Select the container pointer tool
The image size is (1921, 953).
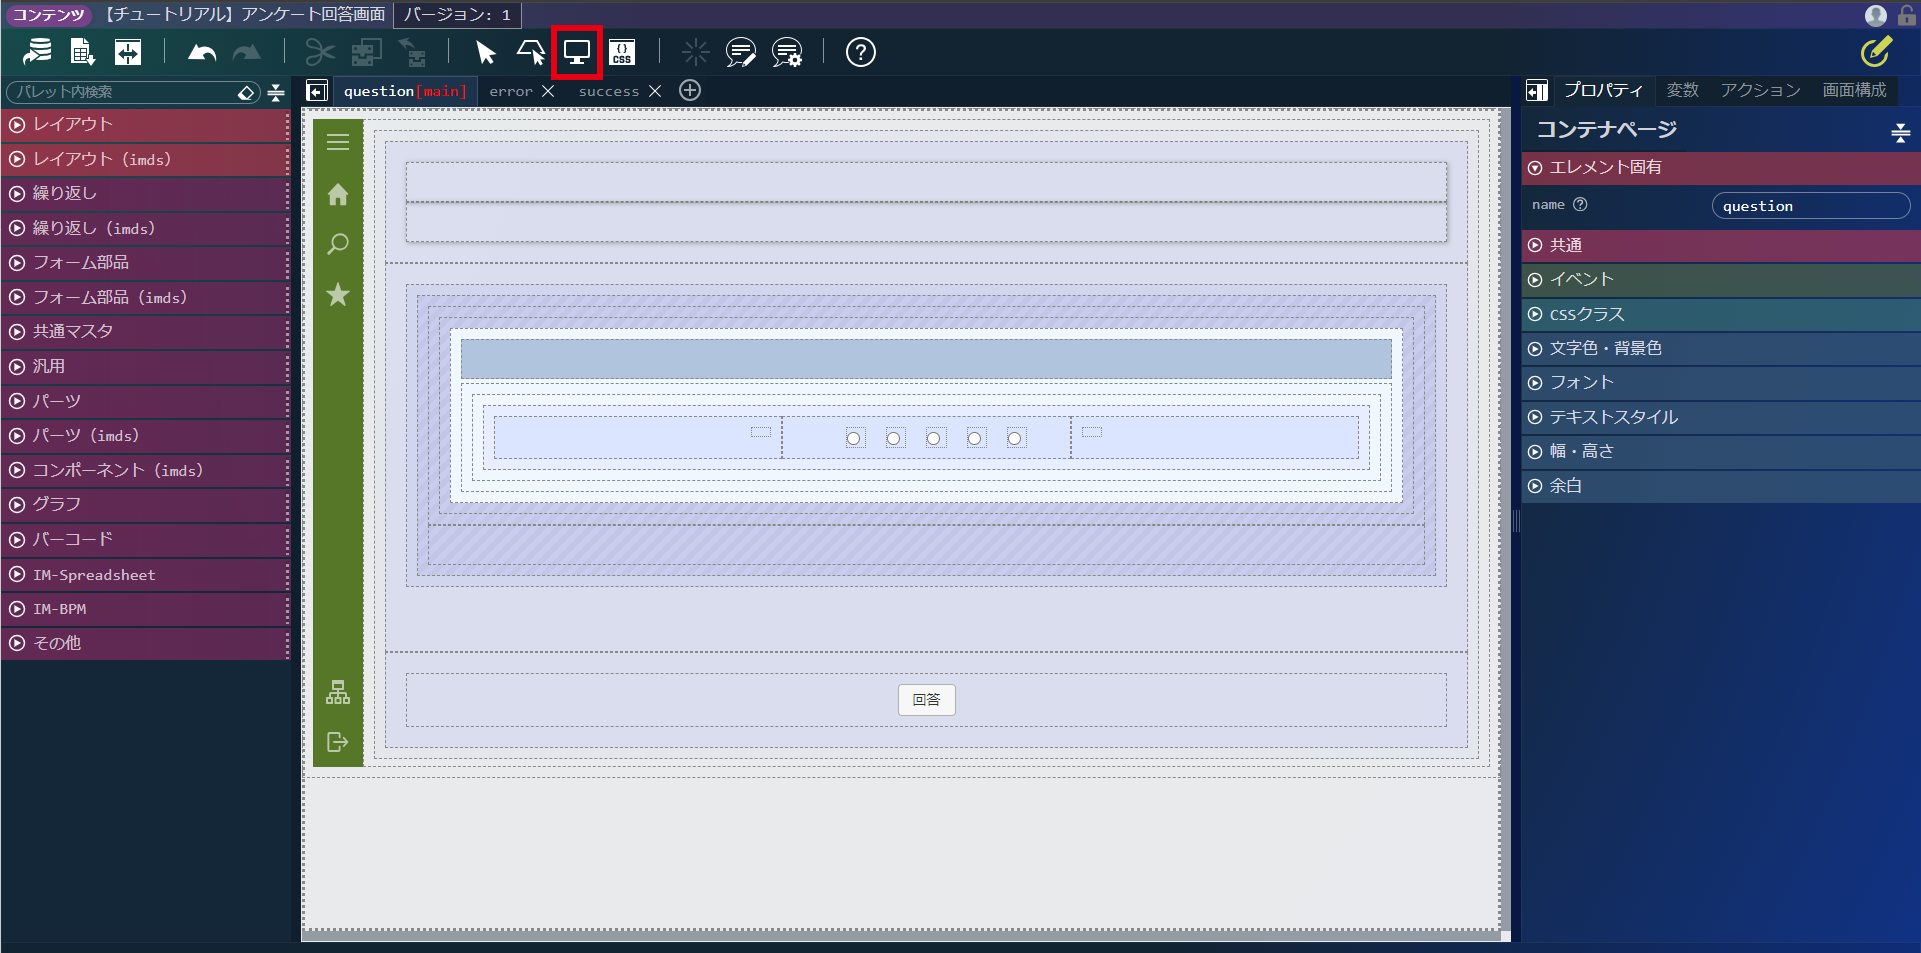[x=530, y=52]
